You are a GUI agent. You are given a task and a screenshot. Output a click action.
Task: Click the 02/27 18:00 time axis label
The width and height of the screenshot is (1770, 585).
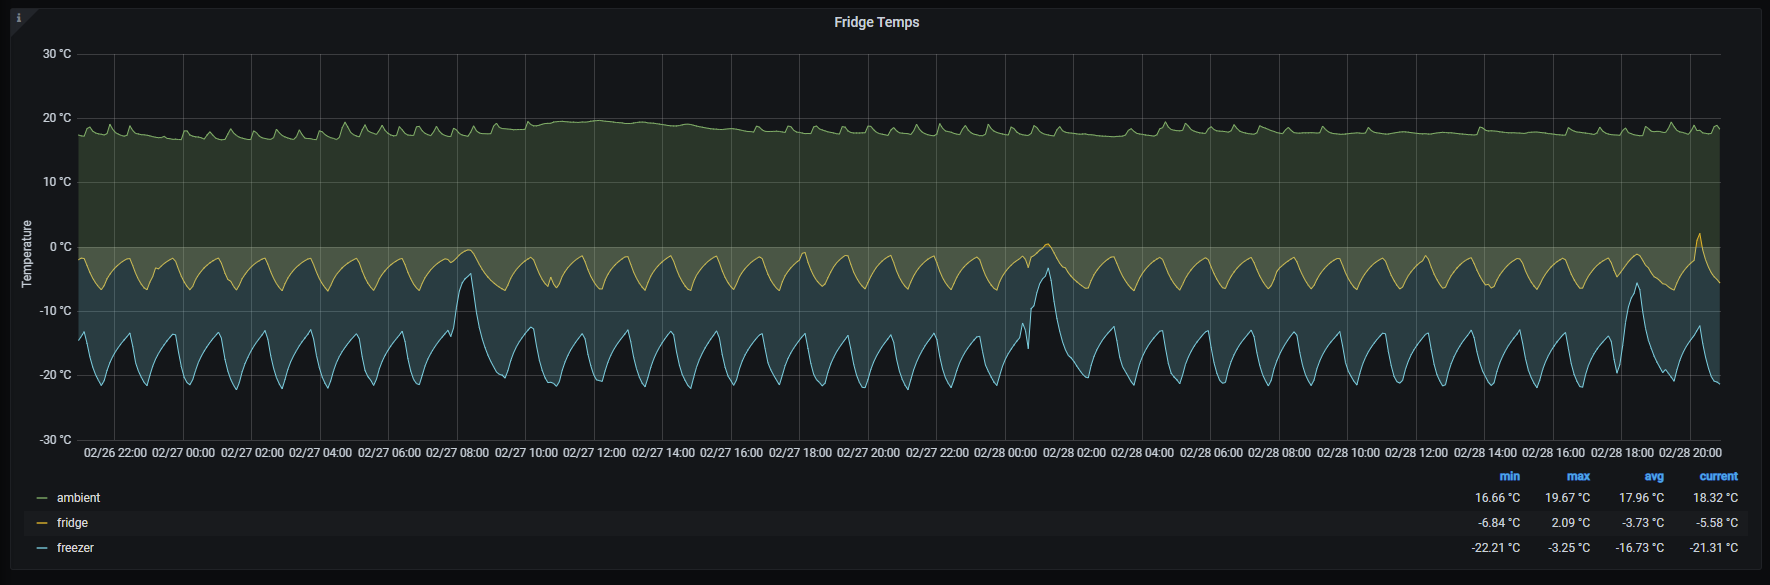click(x=800, y=453)
